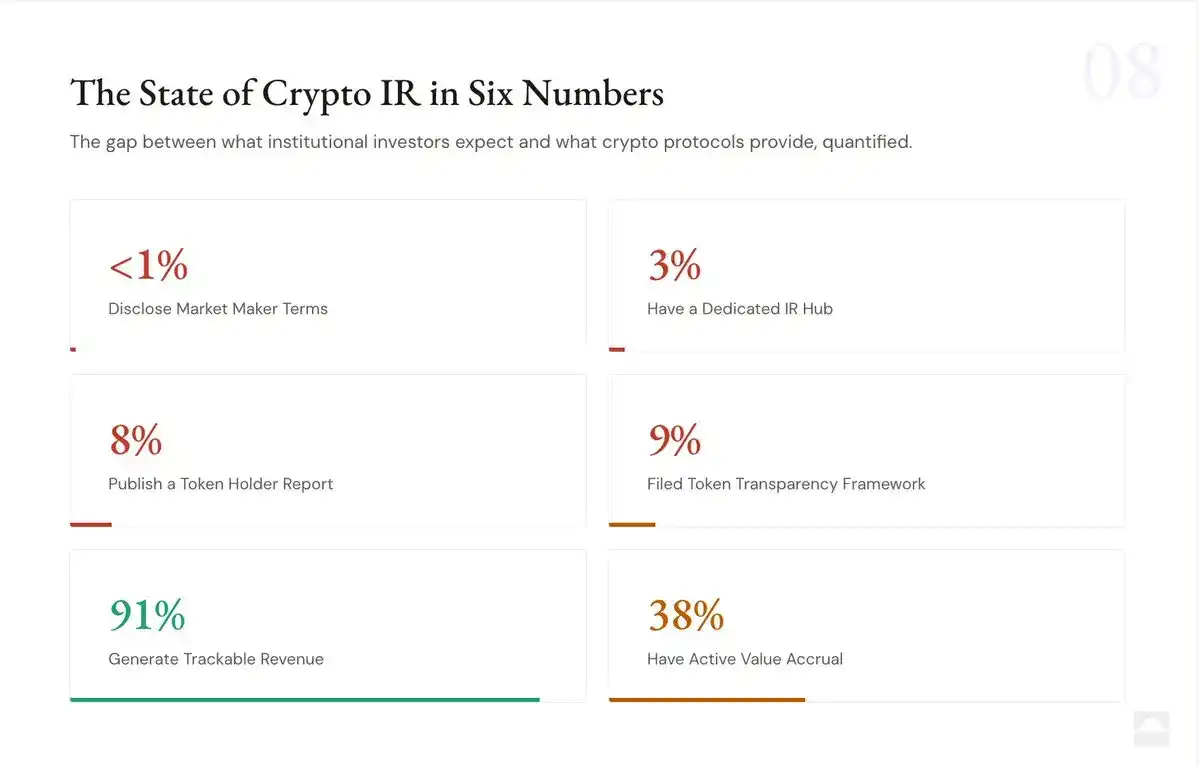The image size is (1199, 766).
Task: Click the green progress bar under 91%
Action: [x=305, y=700]
